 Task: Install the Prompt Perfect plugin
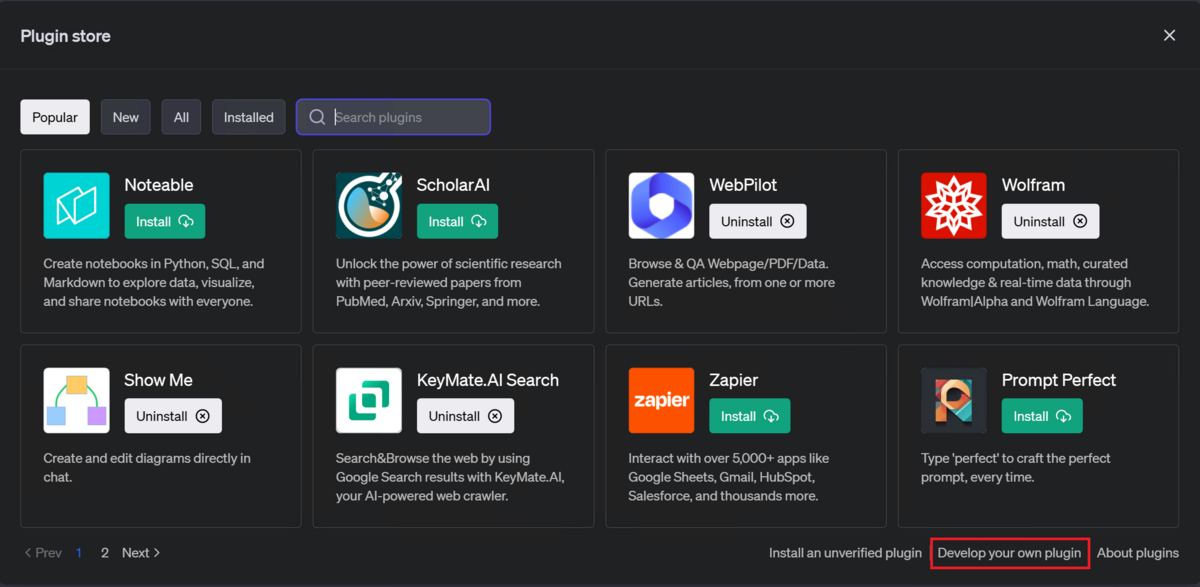click(1042, 416)
